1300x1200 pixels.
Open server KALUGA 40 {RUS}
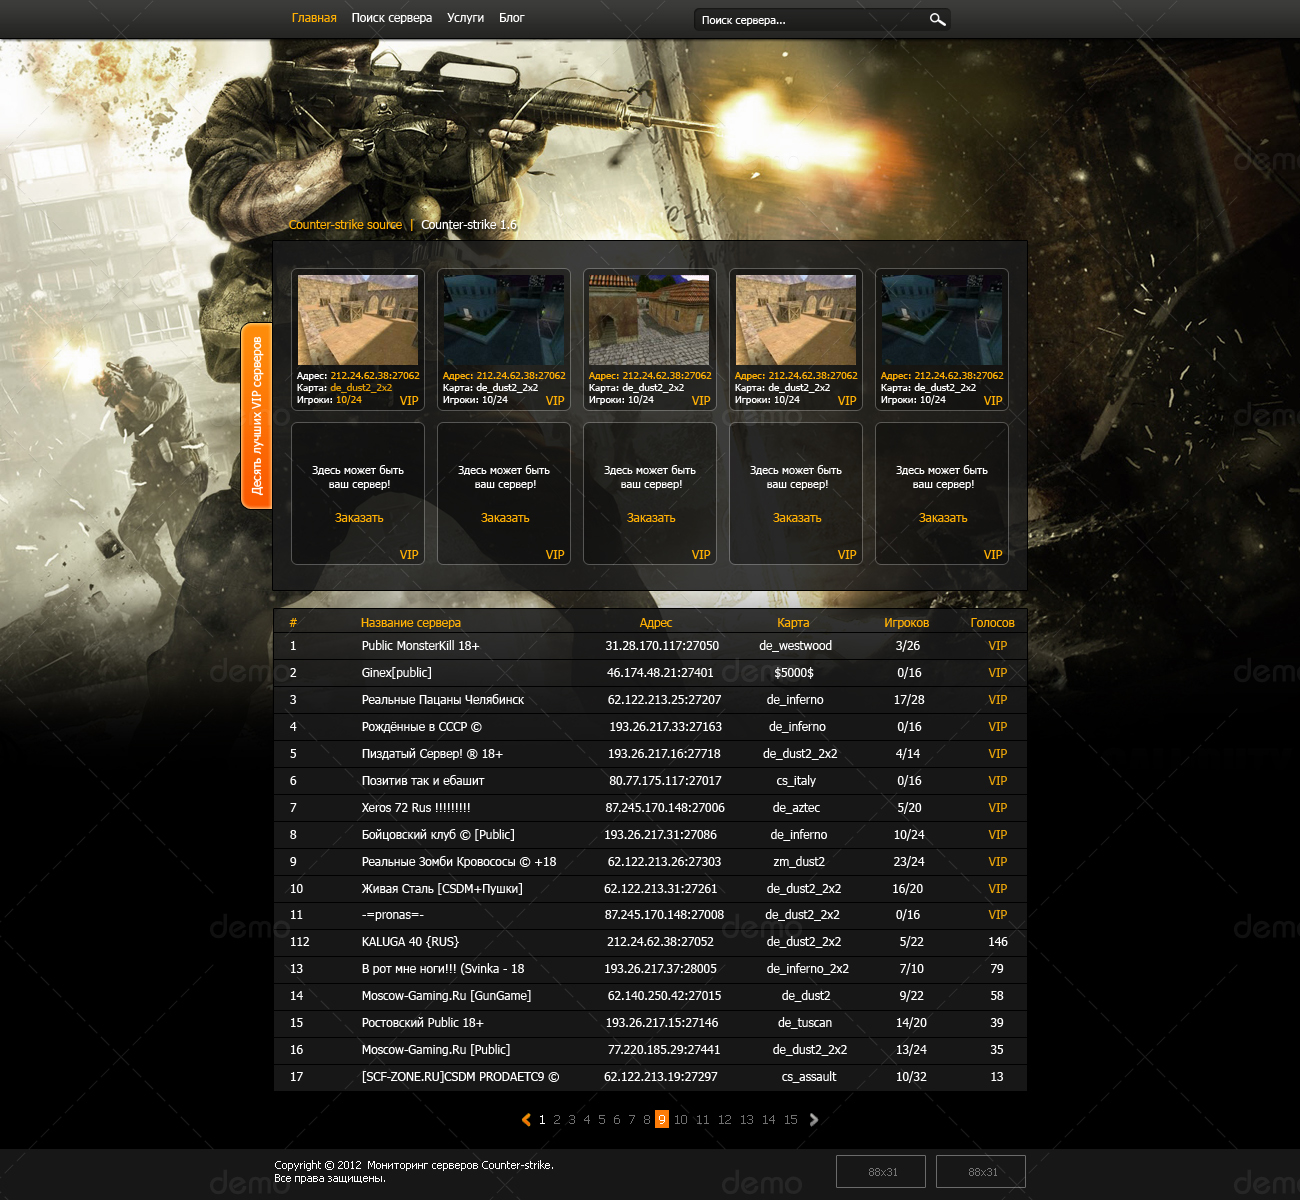410,942
